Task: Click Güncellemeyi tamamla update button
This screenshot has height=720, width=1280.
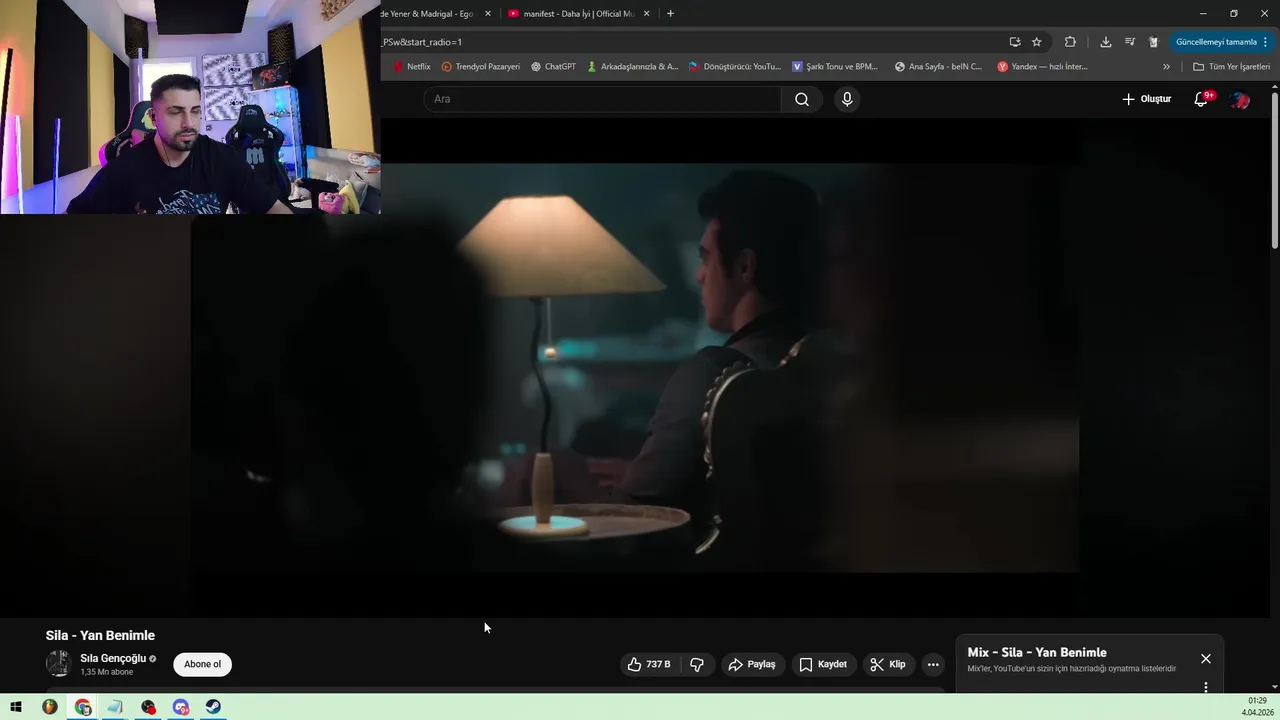Action: coord(1222,42)
